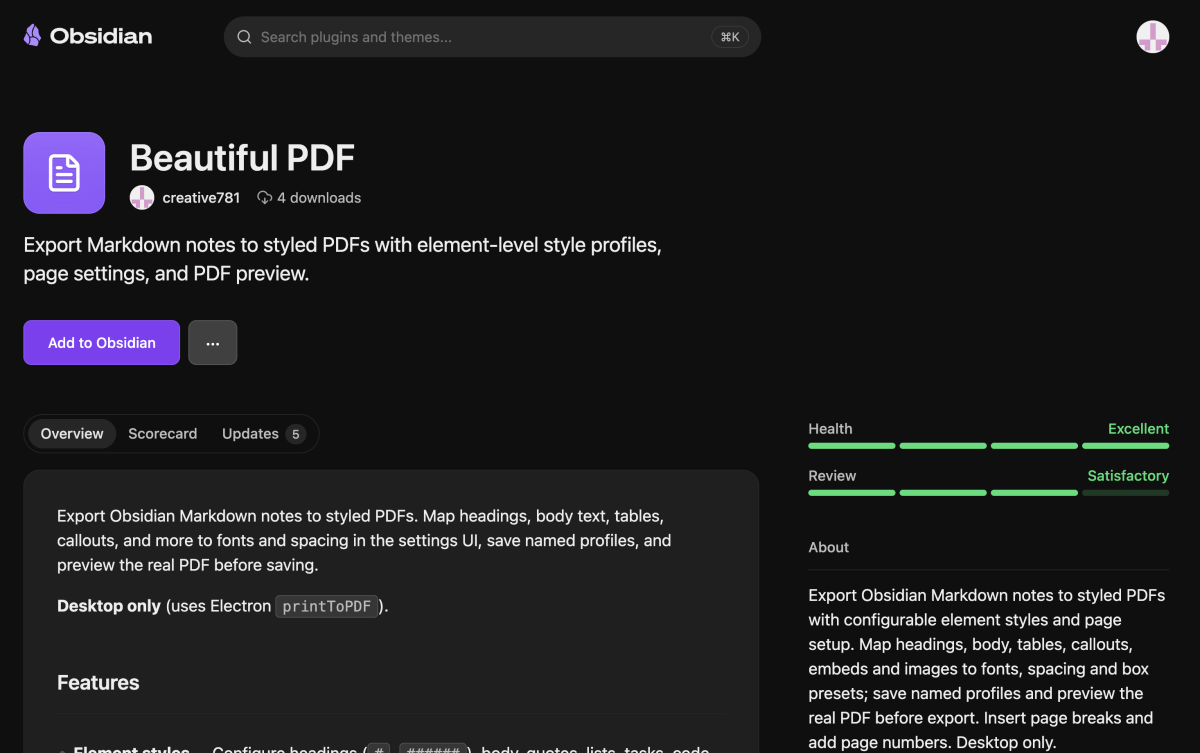Click Add to Obsidian button
The image size is (1200, 753).
point(102,343)
